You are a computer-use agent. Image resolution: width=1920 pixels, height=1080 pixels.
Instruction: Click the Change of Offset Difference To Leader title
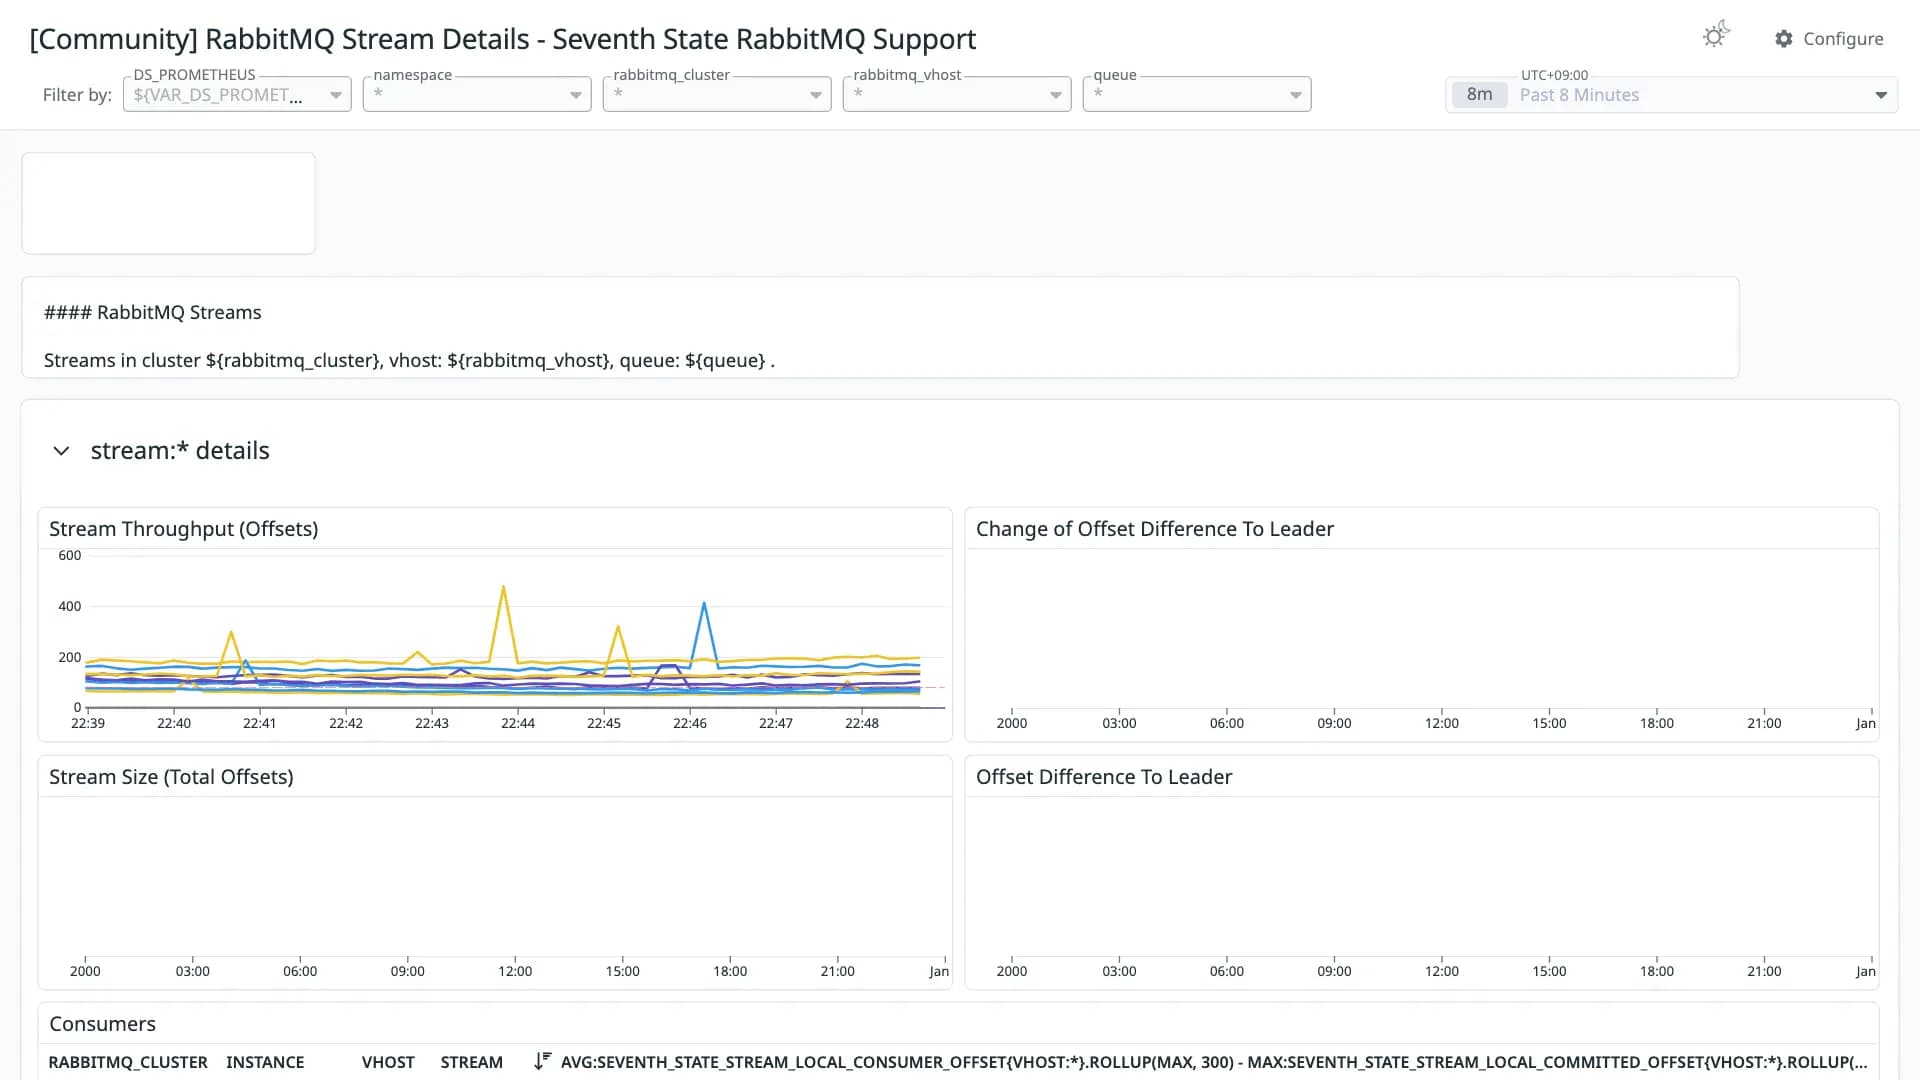[x=1155, y=529]
